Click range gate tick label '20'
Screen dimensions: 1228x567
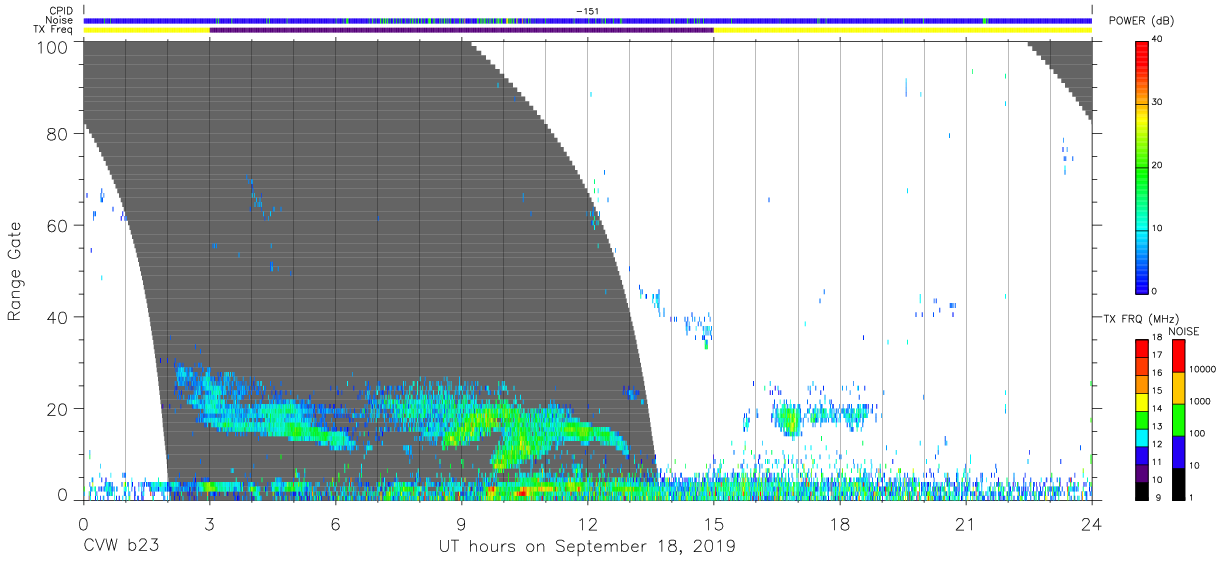(58, 409)
